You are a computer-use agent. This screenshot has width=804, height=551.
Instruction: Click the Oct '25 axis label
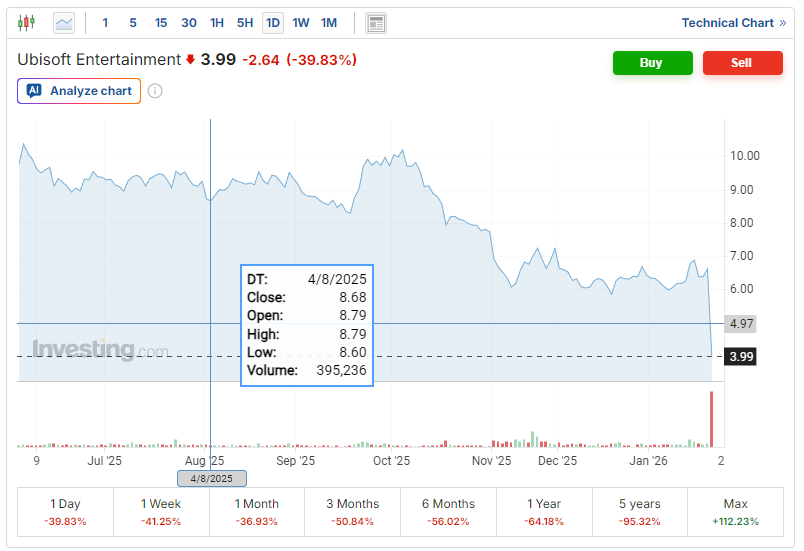pyautogui.click(x=391, y=461)
